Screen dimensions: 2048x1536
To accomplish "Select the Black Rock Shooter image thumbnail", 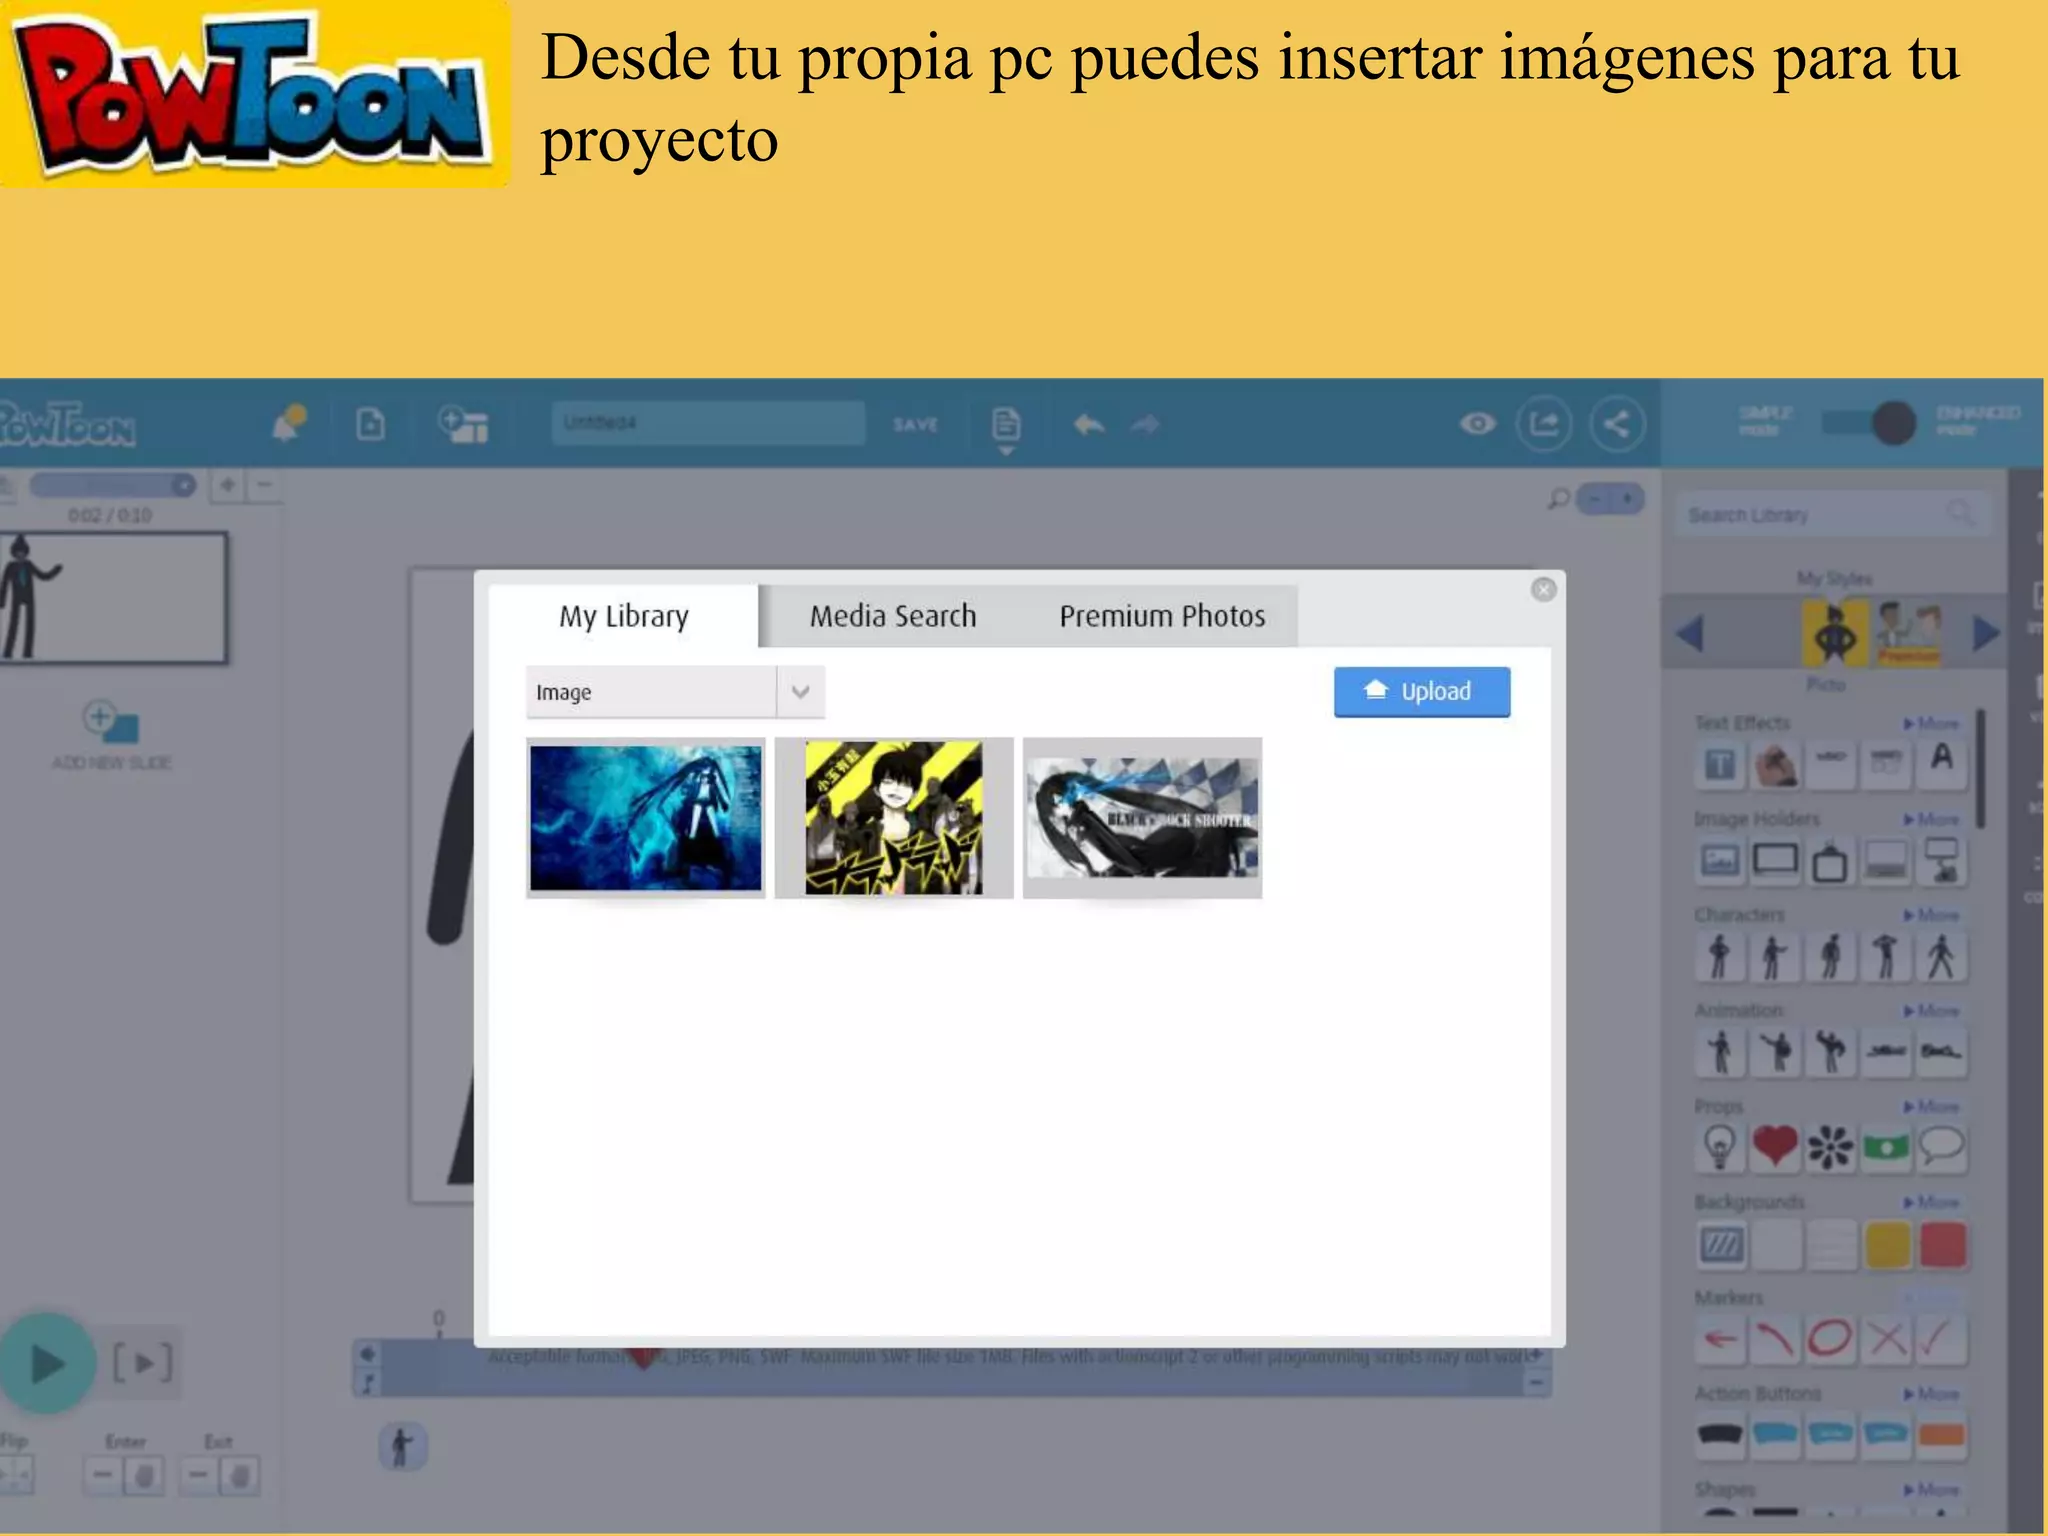I will click(1142, 818).
